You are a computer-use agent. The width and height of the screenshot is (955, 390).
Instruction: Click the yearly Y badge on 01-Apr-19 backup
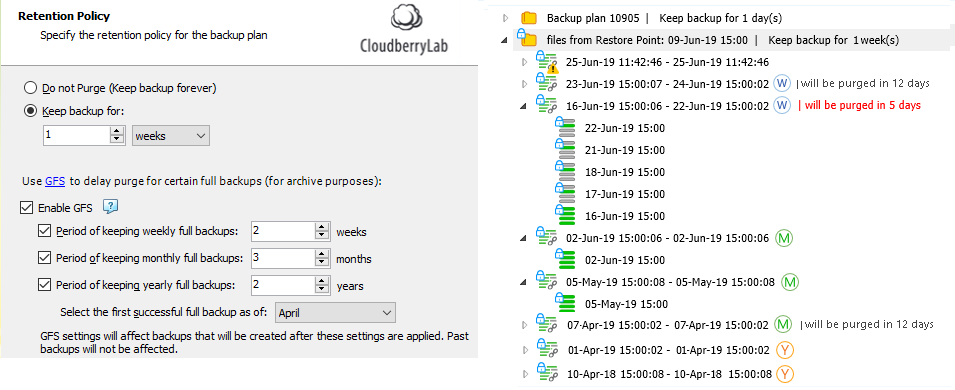785,350
